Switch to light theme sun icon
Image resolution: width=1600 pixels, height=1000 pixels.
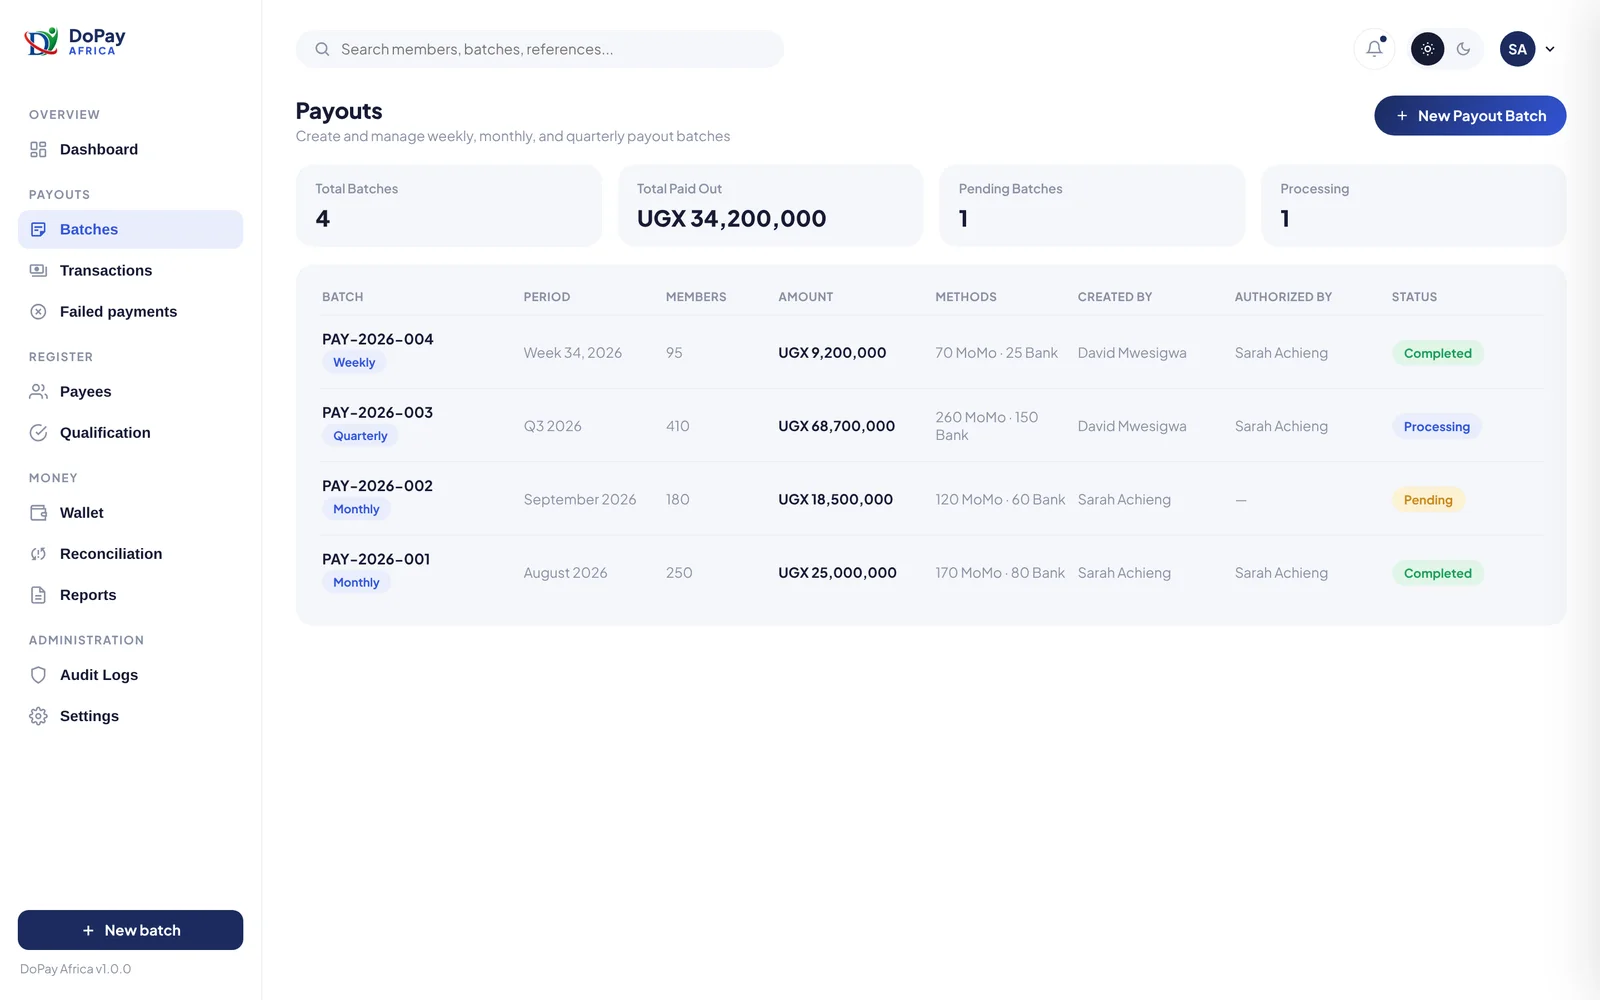(x=1427, y=49)
